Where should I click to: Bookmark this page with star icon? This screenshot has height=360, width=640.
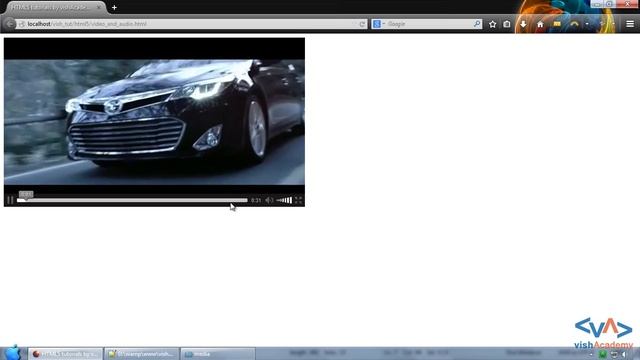click(x=493, y=24)
